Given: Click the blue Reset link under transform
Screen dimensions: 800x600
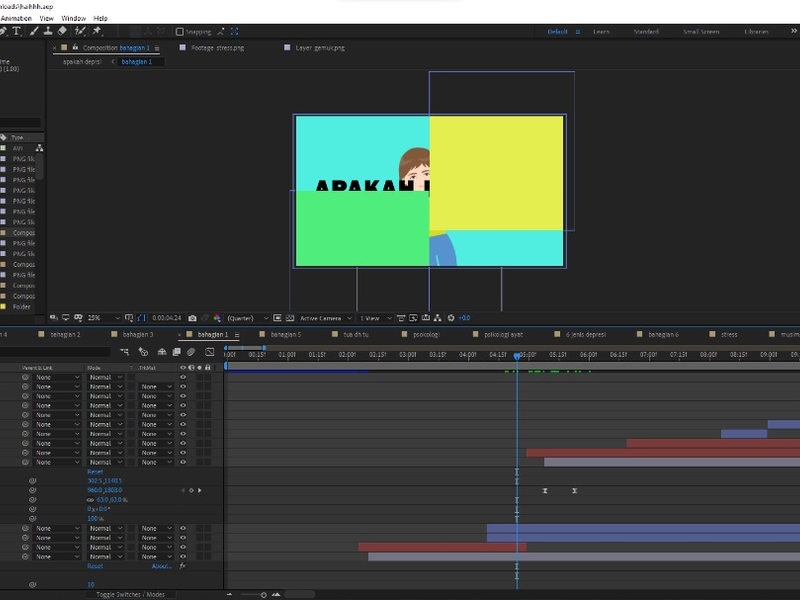Looking at the screenshot, I should [95, 471].
